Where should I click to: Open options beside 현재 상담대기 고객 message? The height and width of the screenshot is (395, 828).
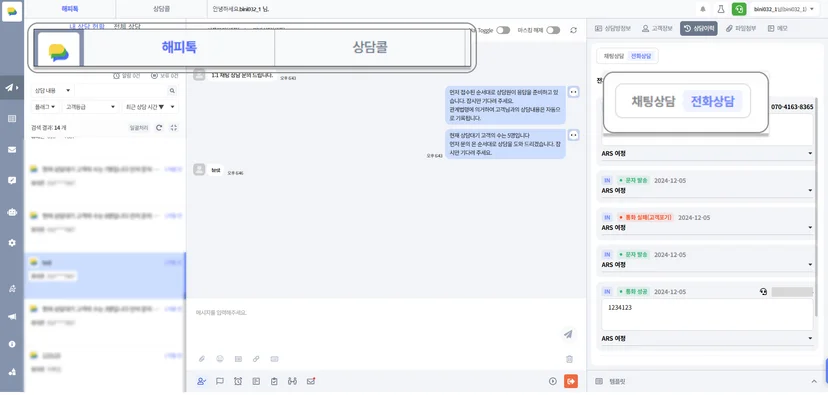pos(573,135)
